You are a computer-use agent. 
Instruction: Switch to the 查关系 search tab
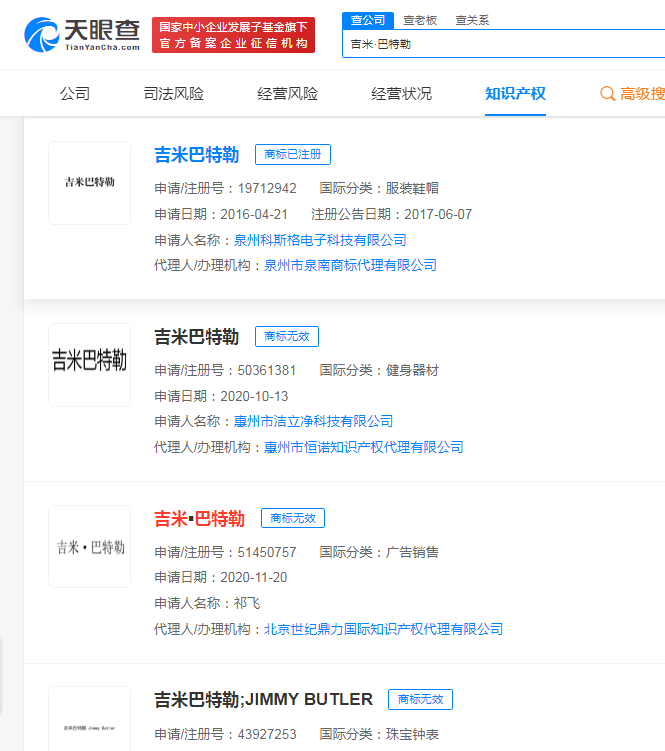pyautogui.click(x=472, y=20)
